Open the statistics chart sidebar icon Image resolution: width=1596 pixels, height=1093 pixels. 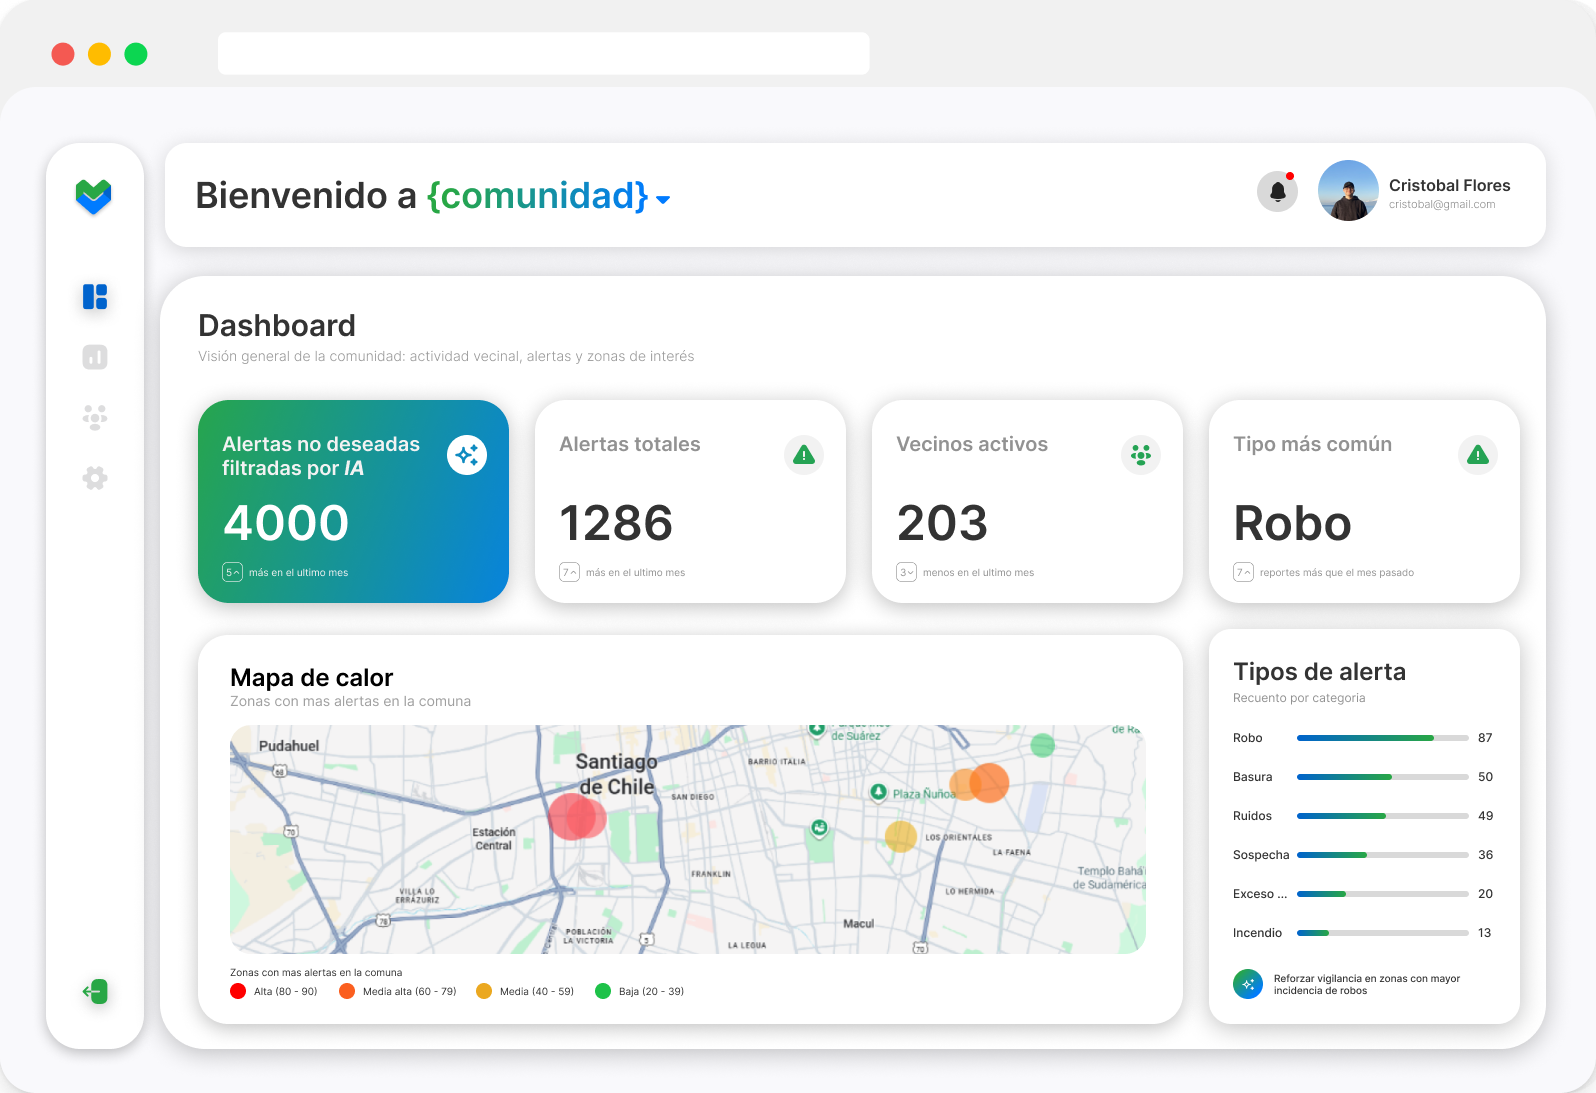click(95, 357)
